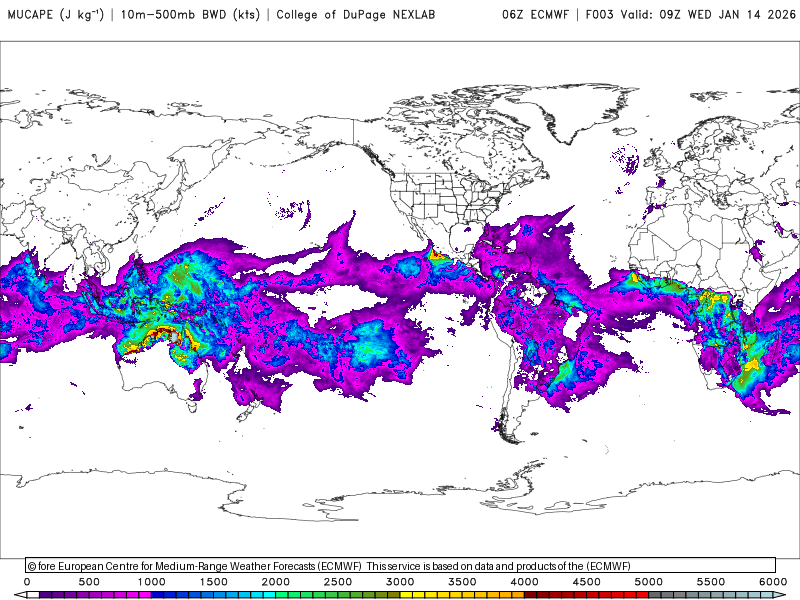Image resolution: width=800 pixels, height=600 pixels.
Task: Click the 6000 label on the color scale
Action: pos(773,582)
